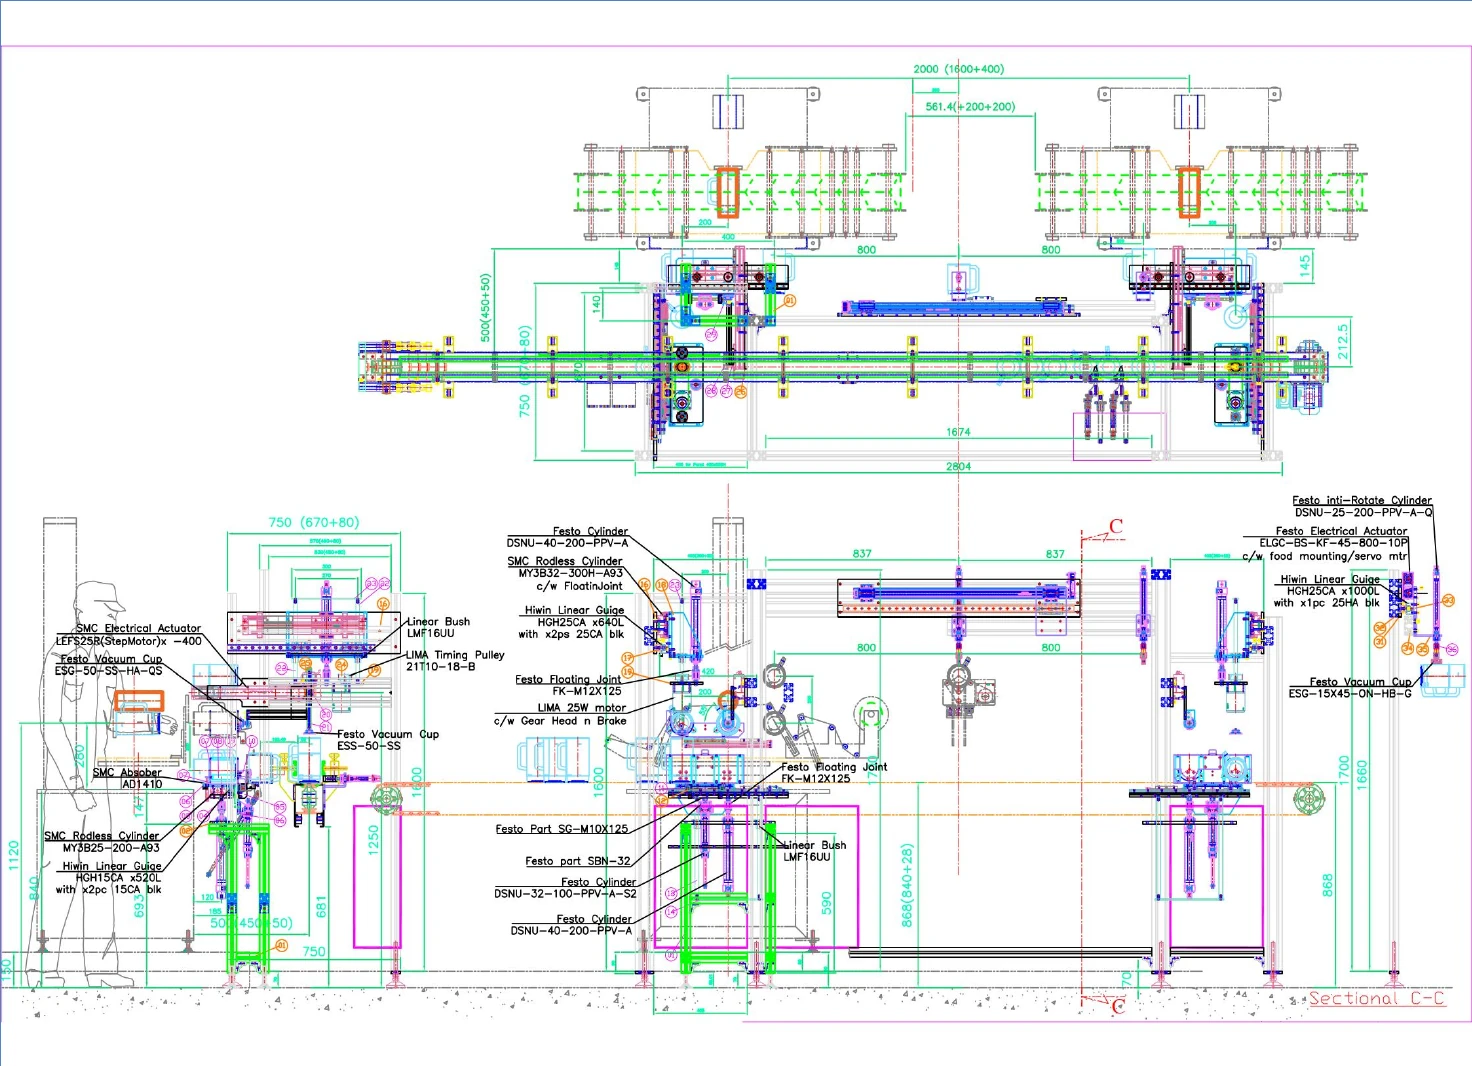Select the '1674' dimension in top view
This screenshot has height=1066, width=1472.
(x=958, y=432)
